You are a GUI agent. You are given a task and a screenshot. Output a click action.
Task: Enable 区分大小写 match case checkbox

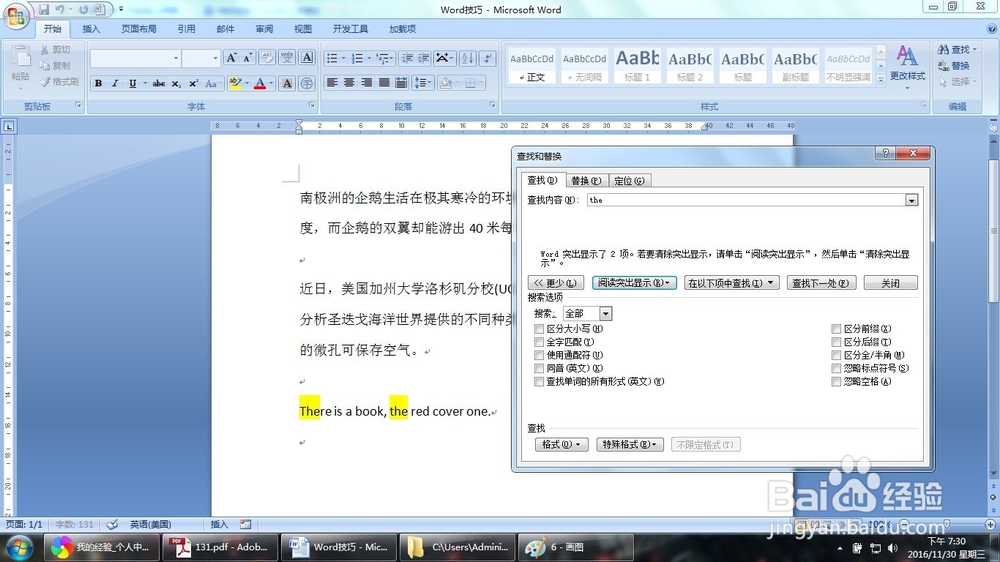click(539, 329)
